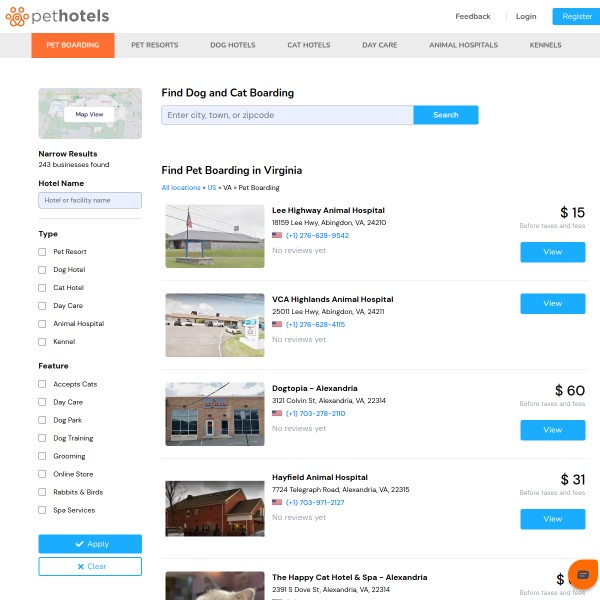Click the Register button

click(577, 16)
